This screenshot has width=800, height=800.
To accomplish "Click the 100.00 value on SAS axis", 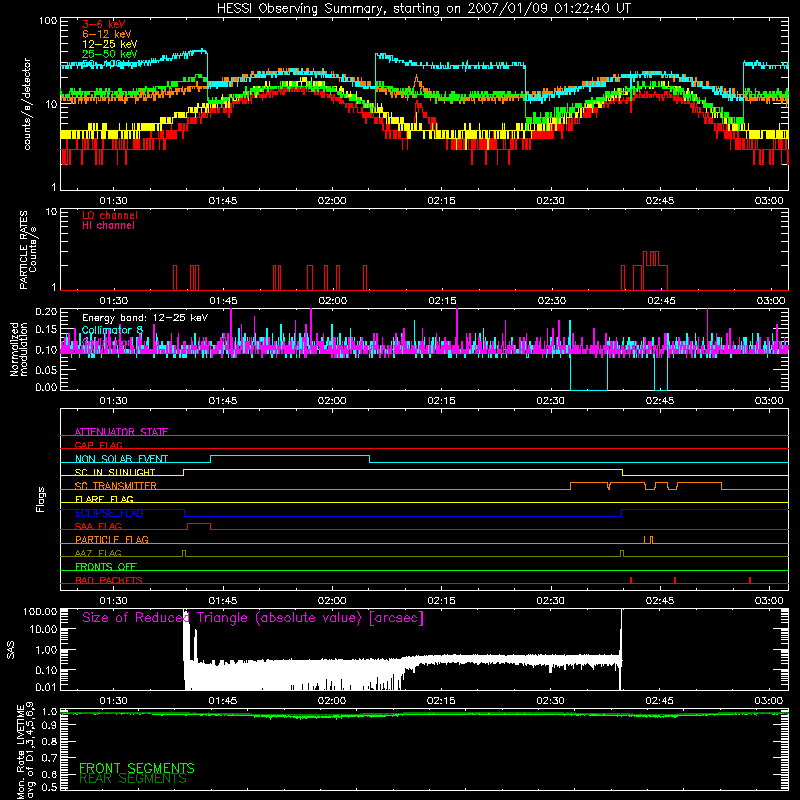I will [40, 611].
